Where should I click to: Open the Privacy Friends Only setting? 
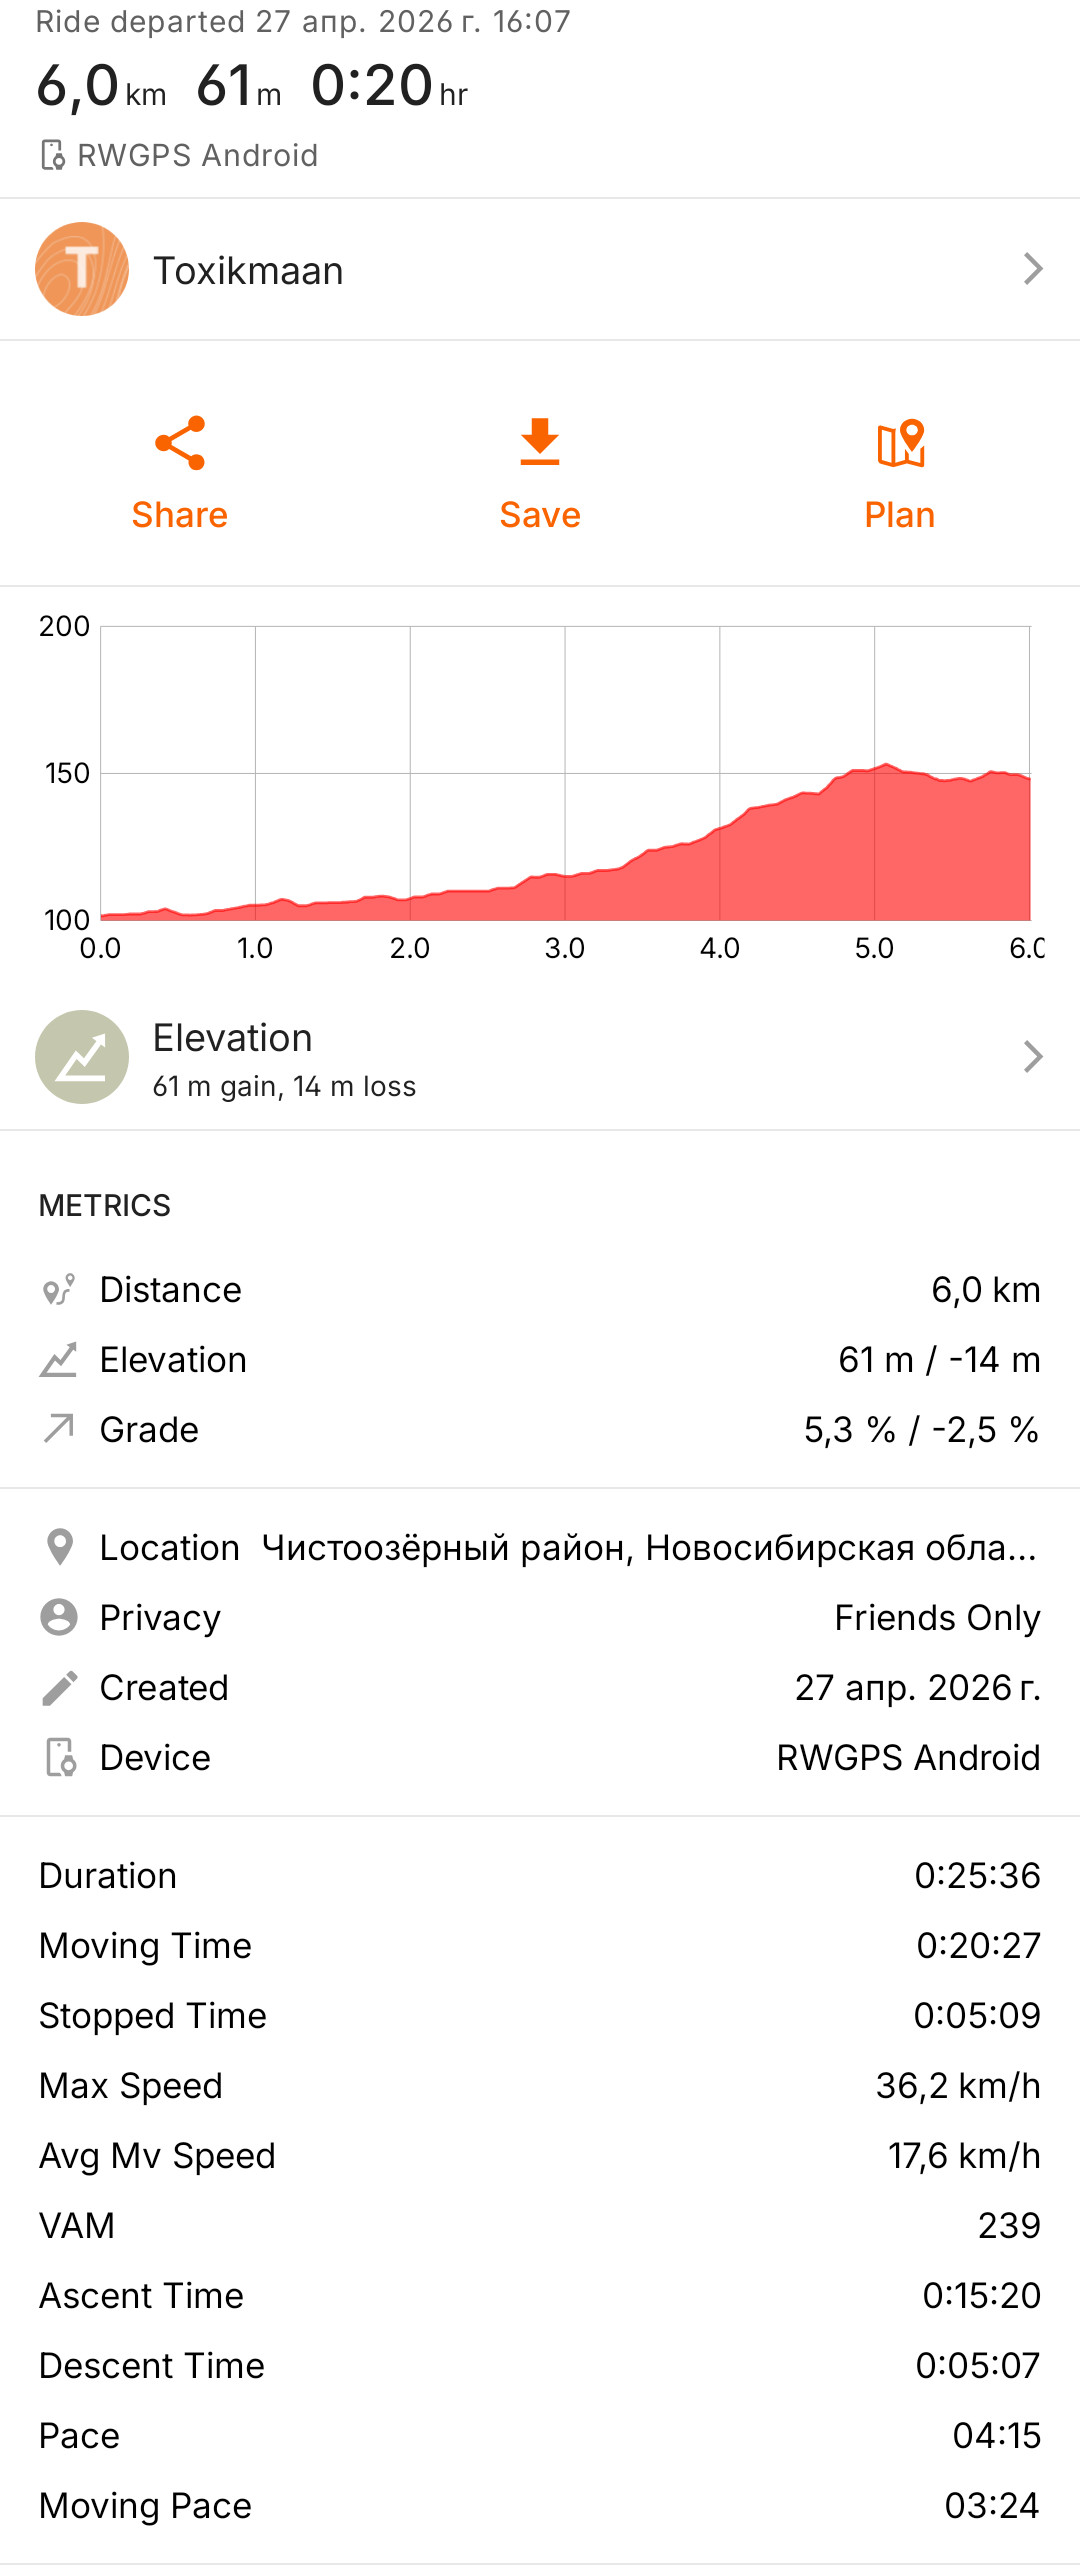(x=540, y=1617)
